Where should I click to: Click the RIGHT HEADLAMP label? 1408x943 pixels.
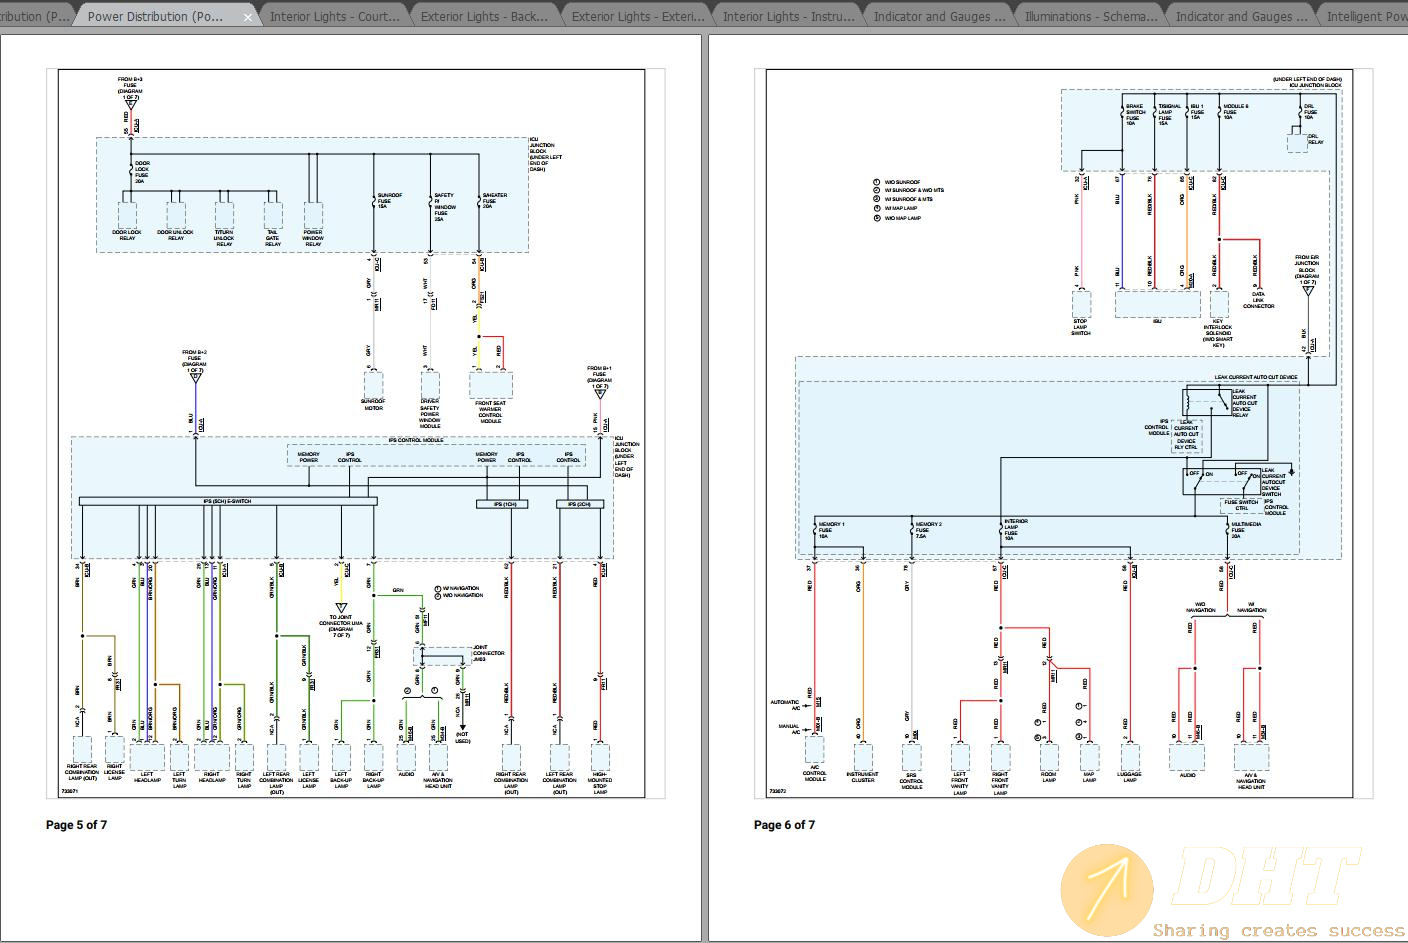tap(212, 776)
